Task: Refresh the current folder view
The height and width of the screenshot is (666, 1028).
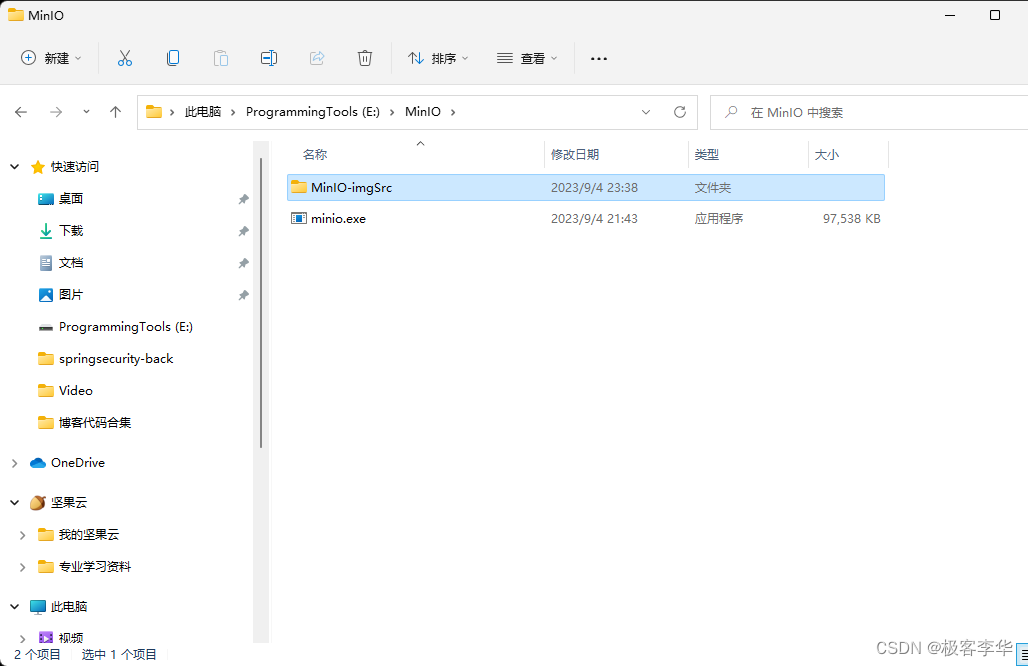Action: coord(680,112)
